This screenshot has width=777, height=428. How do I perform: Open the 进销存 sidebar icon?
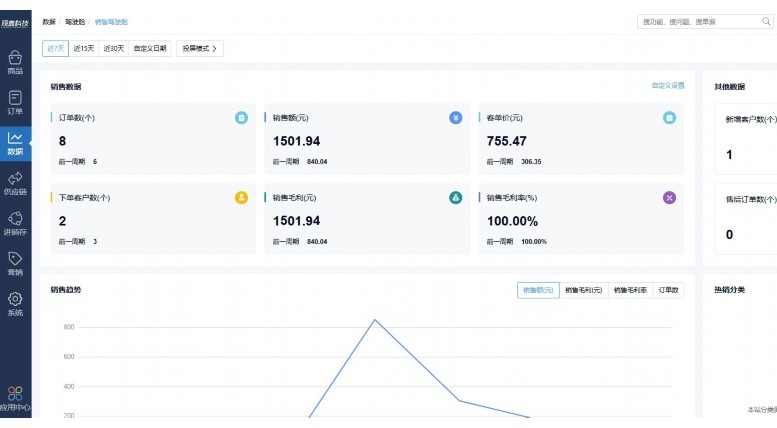(x=15, y=223)
